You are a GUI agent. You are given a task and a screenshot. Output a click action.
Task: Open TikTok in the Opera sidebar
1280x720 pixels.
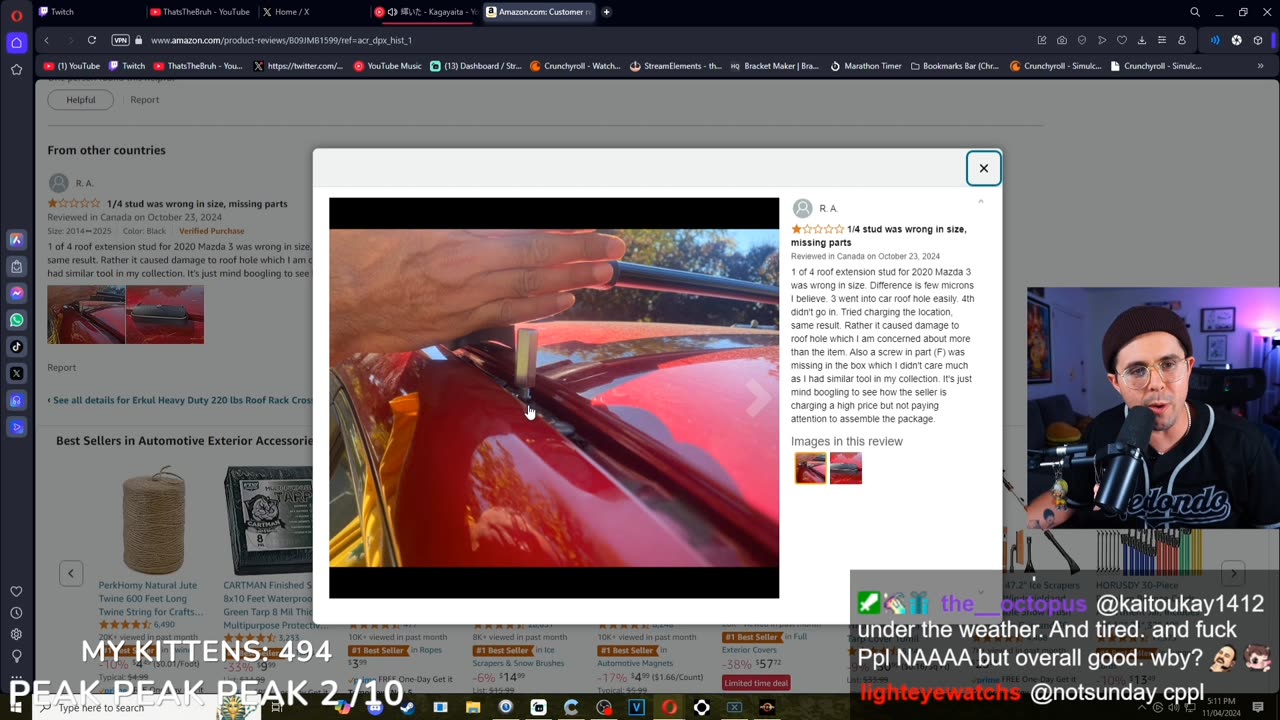(16, 347)
